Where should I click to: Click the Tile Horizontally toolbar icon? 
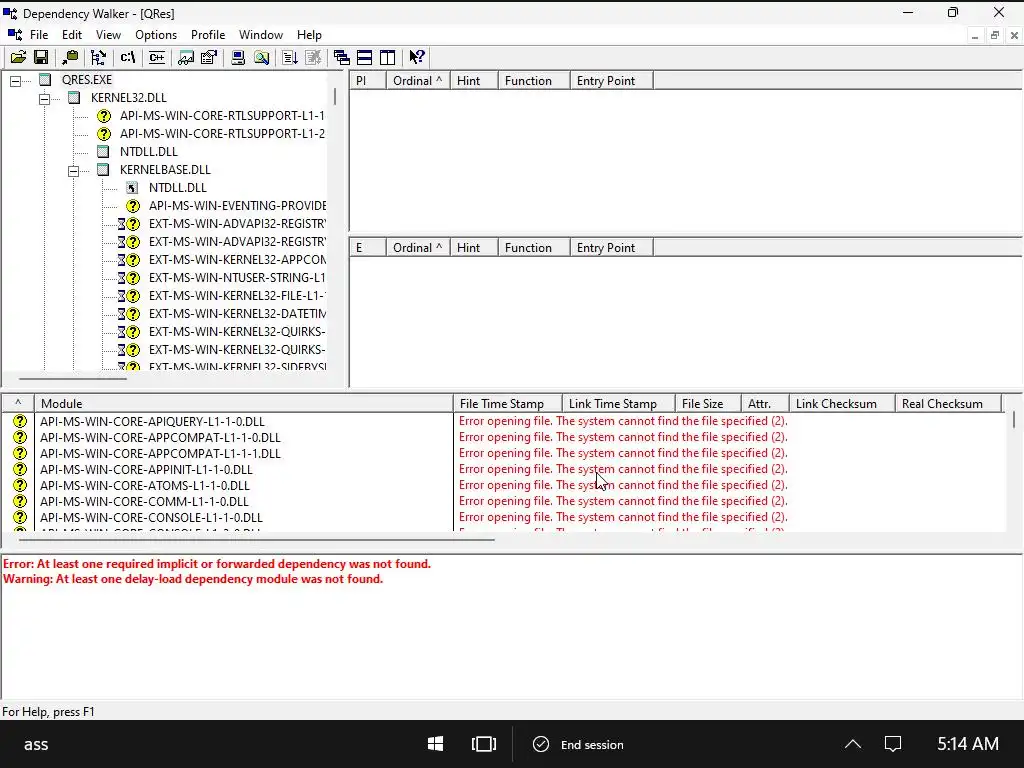click(364, 57)
